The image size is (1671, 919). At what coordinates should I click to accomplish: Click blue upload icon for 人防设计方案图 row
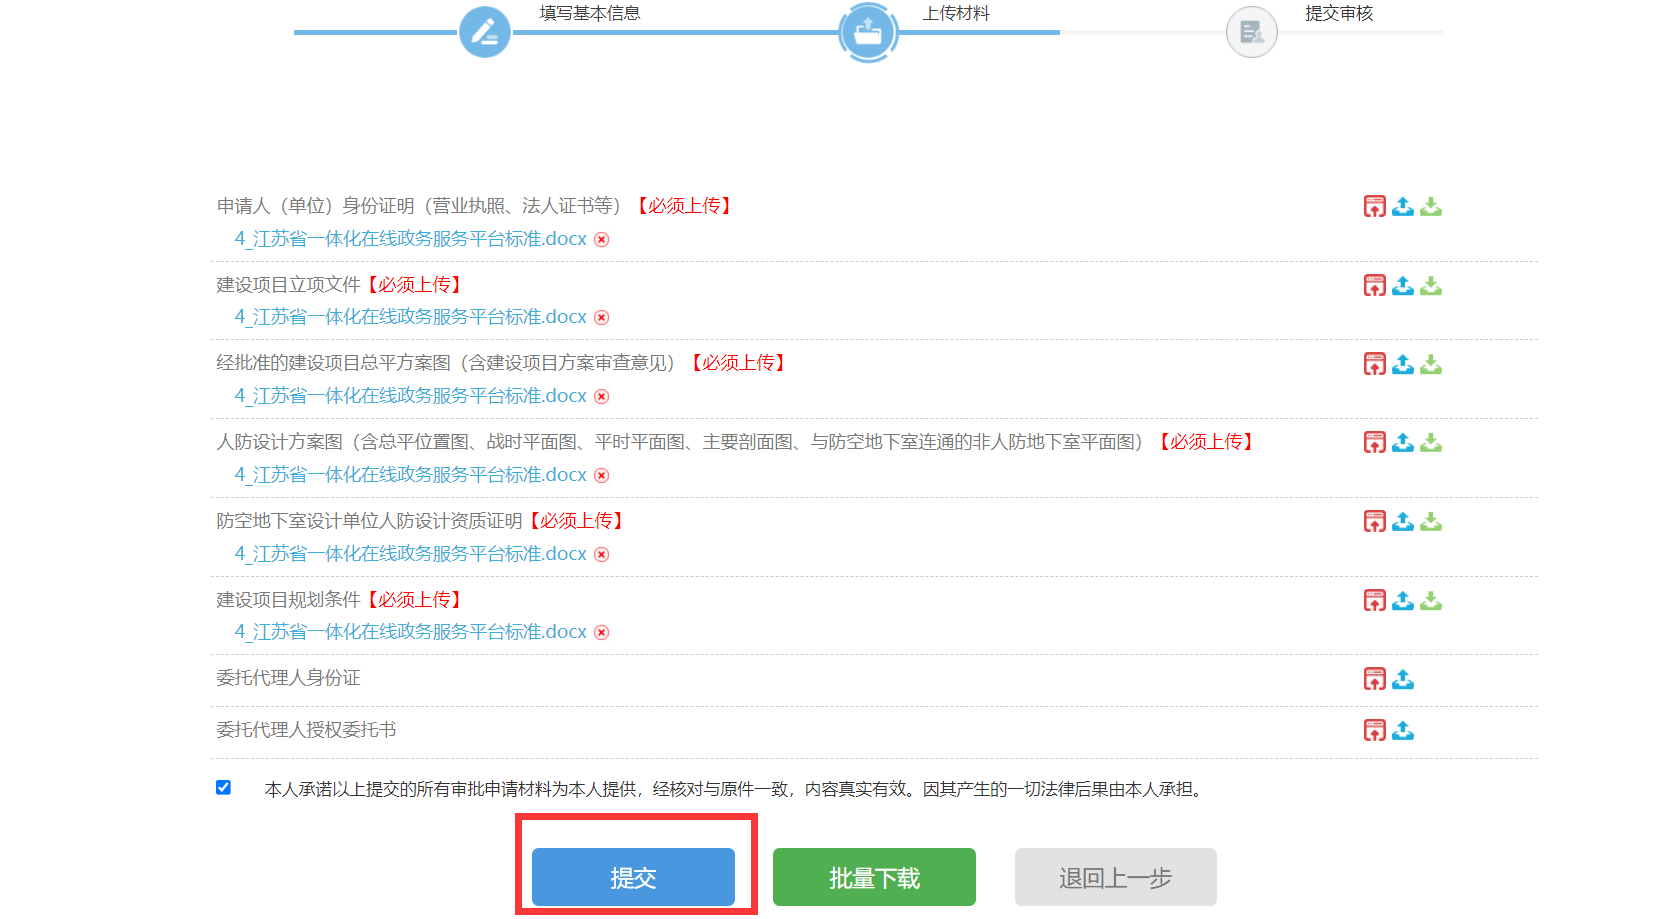[x=1403, y=443]
